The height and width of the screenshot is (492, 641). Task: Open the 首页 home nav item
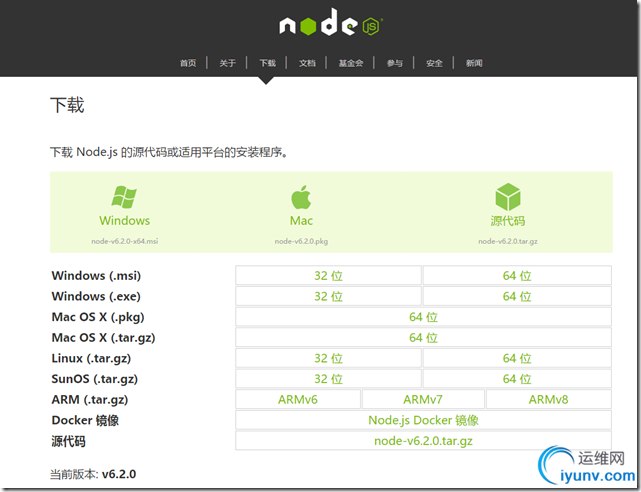pos(188,63)
